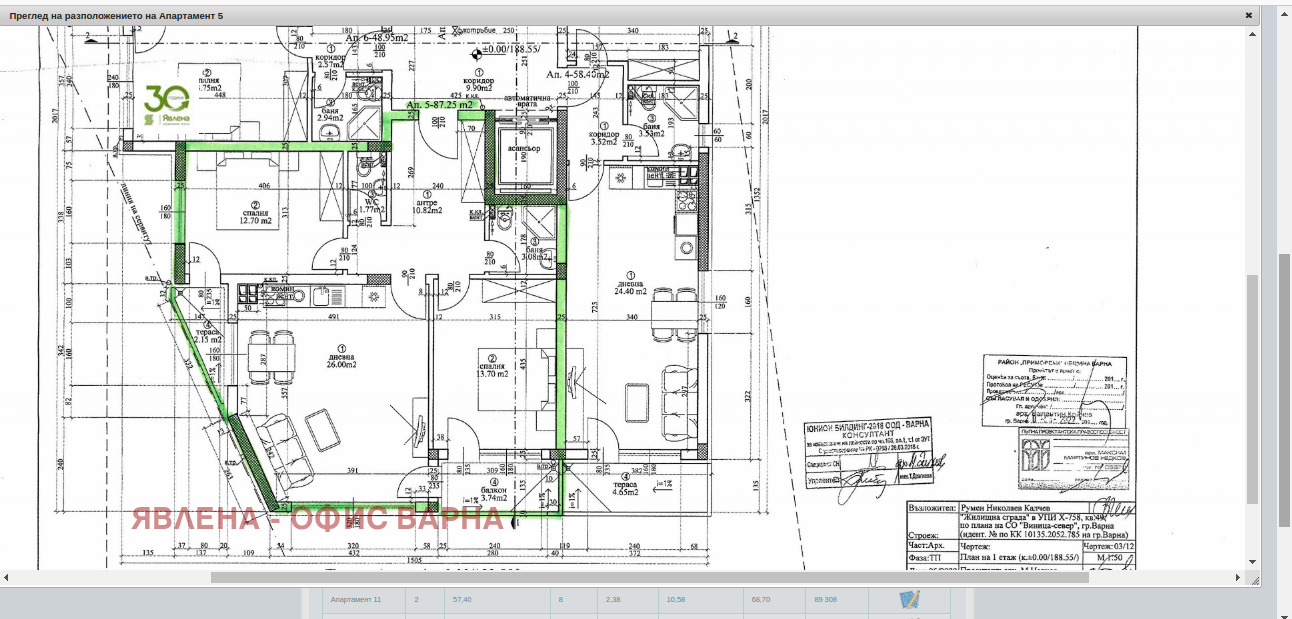The width and height of the screenshot is (1292, 619).
Task: Click the dialog's horizontal scrollbar thumb
Action: 648,577
